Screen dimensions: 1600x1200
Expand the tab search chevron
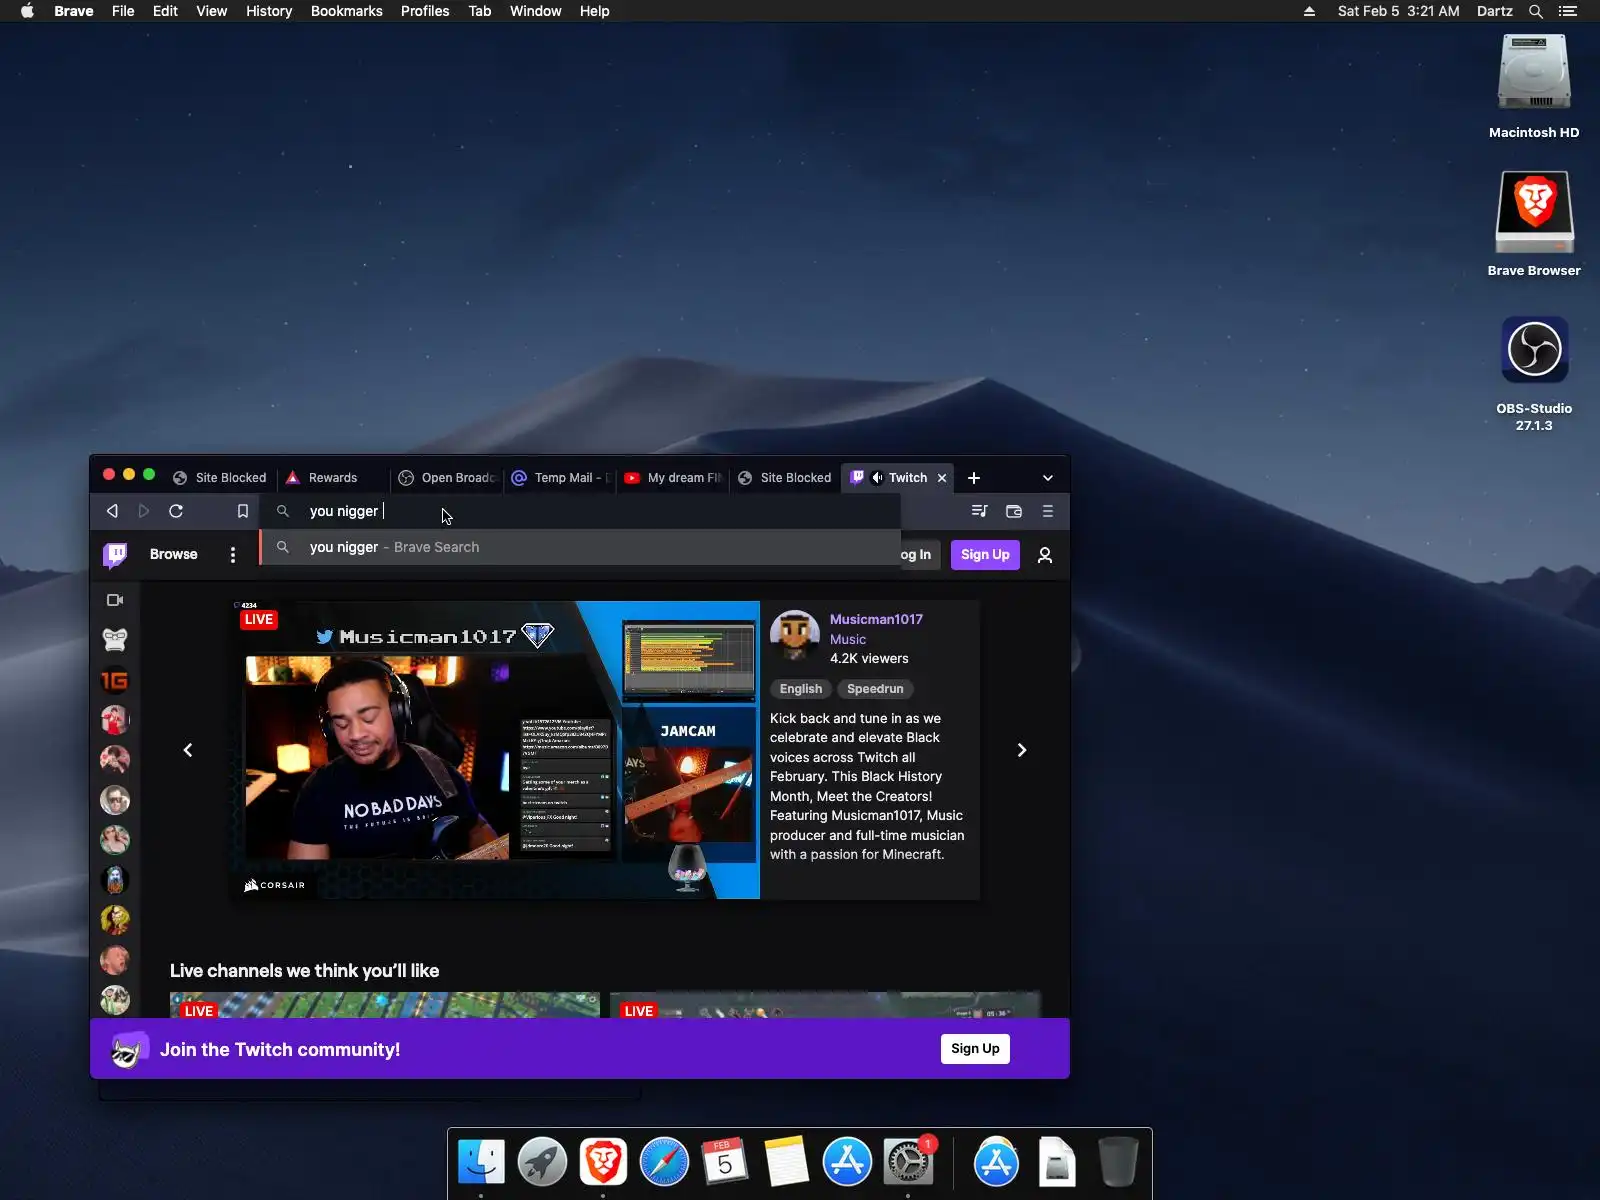[x=1048, y=478]
